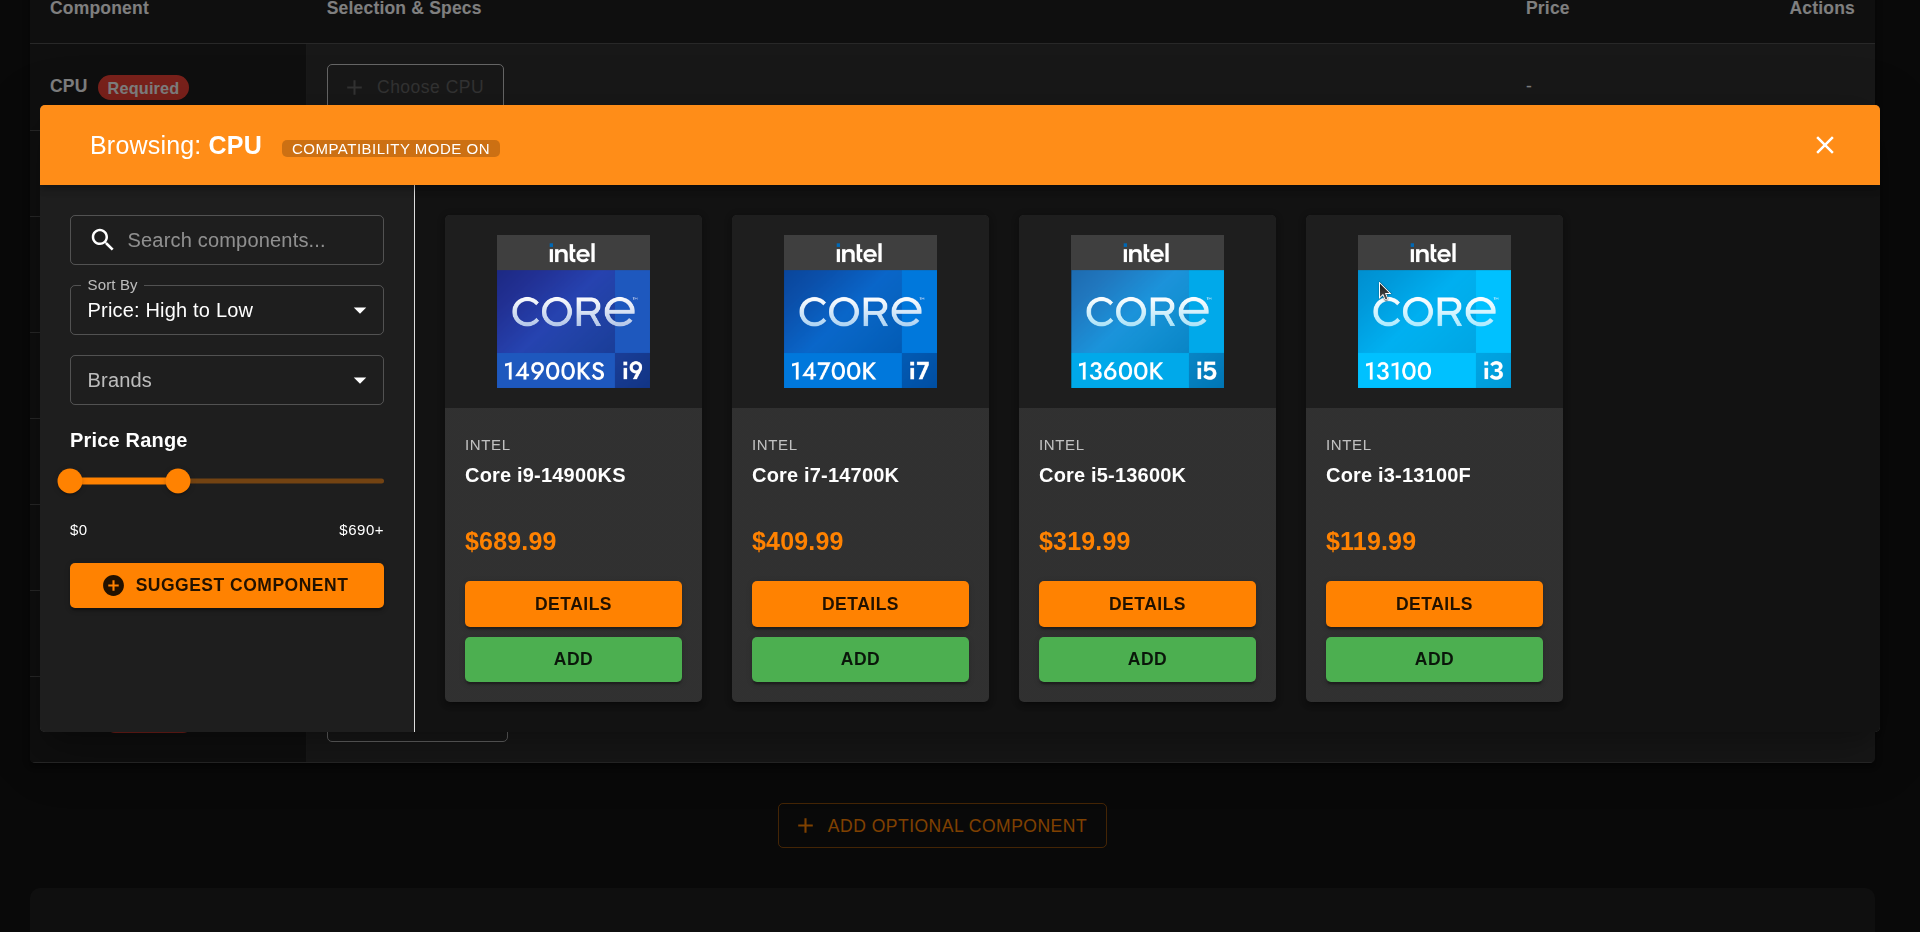1920x932 pixels.
Task: View details for Core i3-13100F
Action: 1434,604
